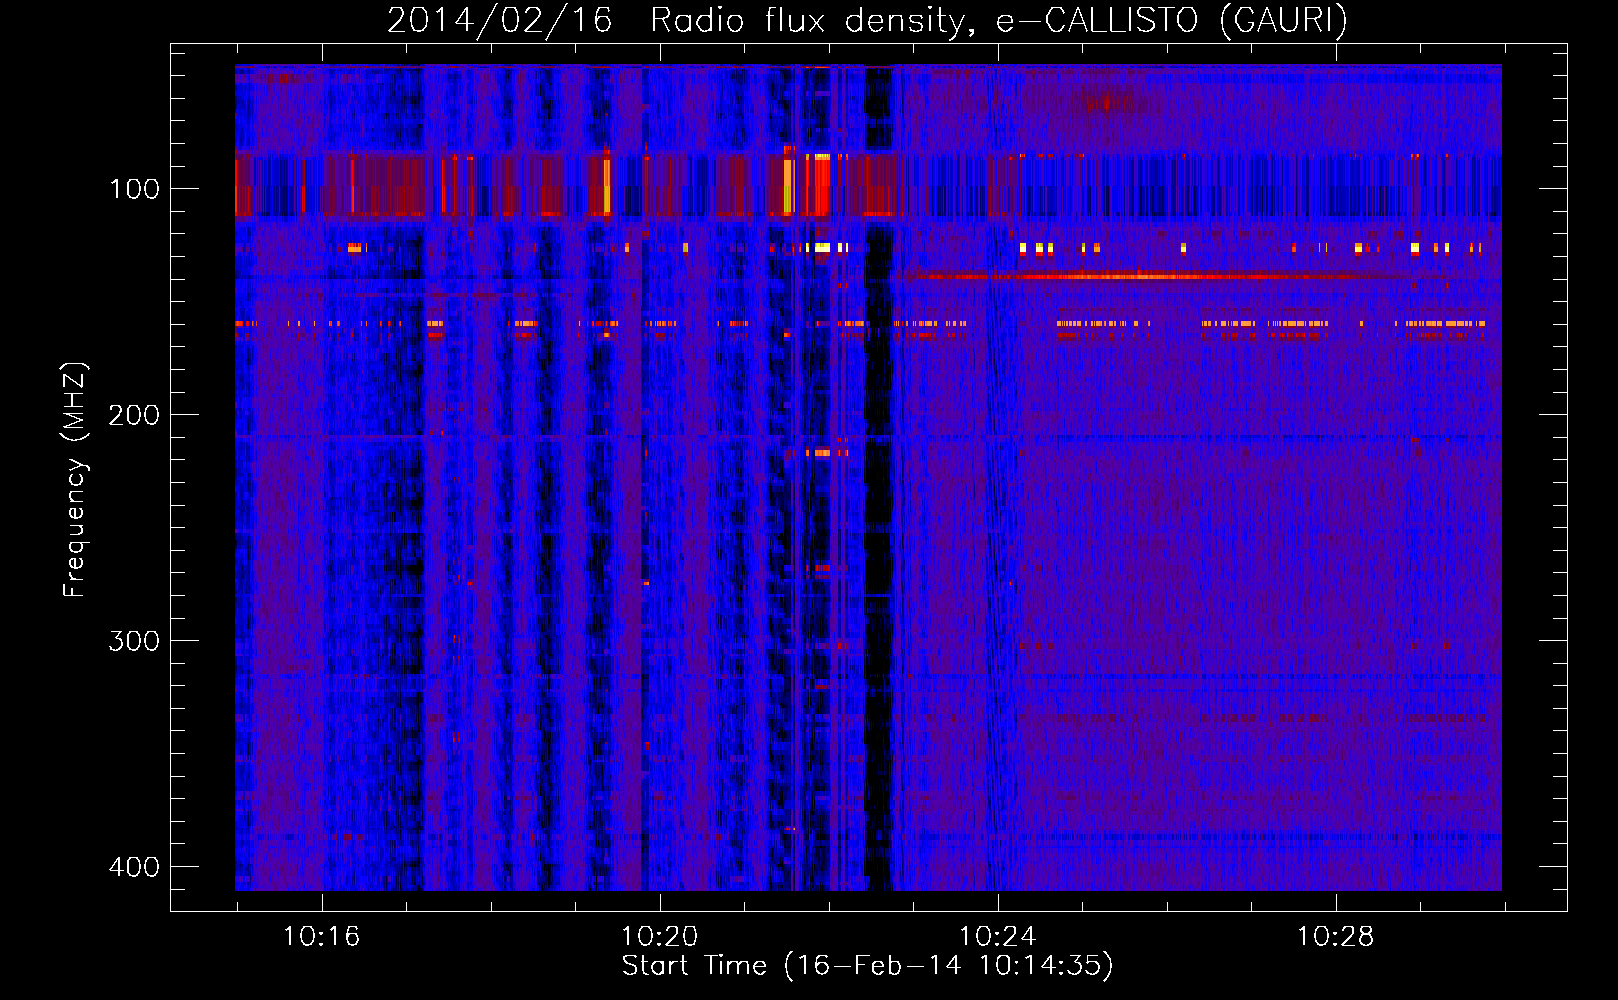Click the 'Frequency (MHZ)' axis label
The width and height of the screenshot is (1618, 1000).
point(75,480)
